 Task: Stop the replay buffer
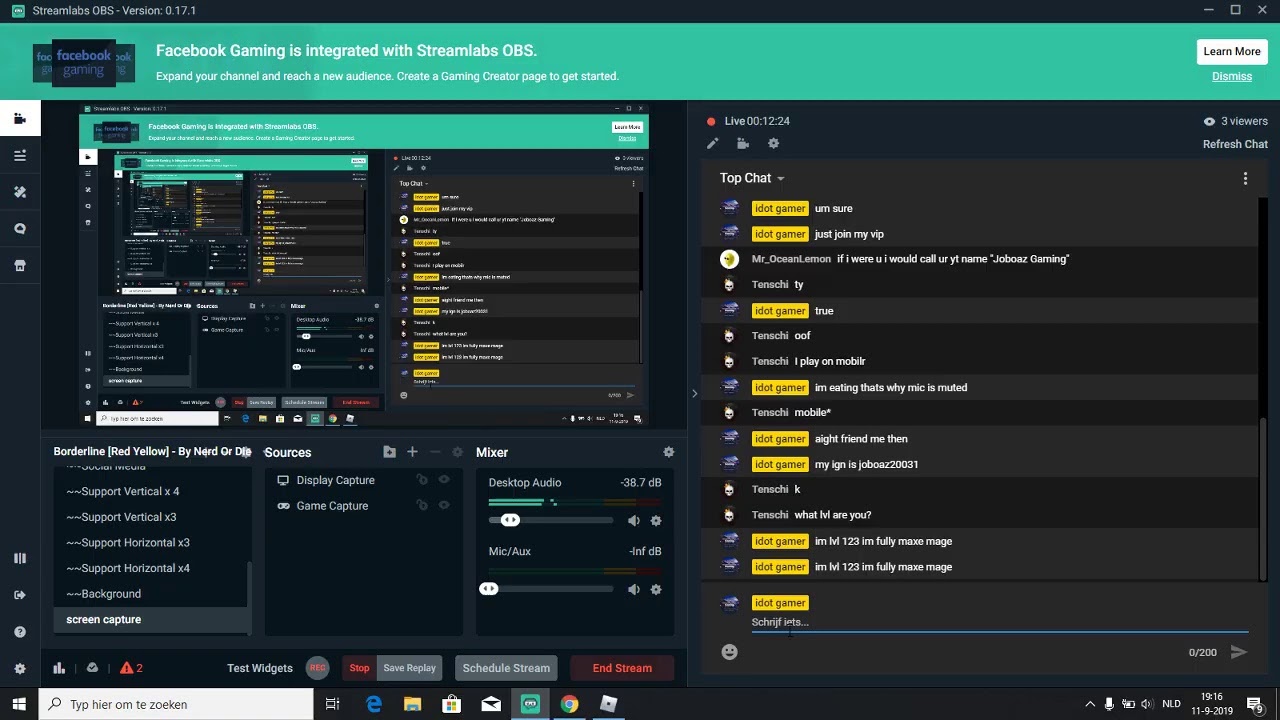(359, 668)
